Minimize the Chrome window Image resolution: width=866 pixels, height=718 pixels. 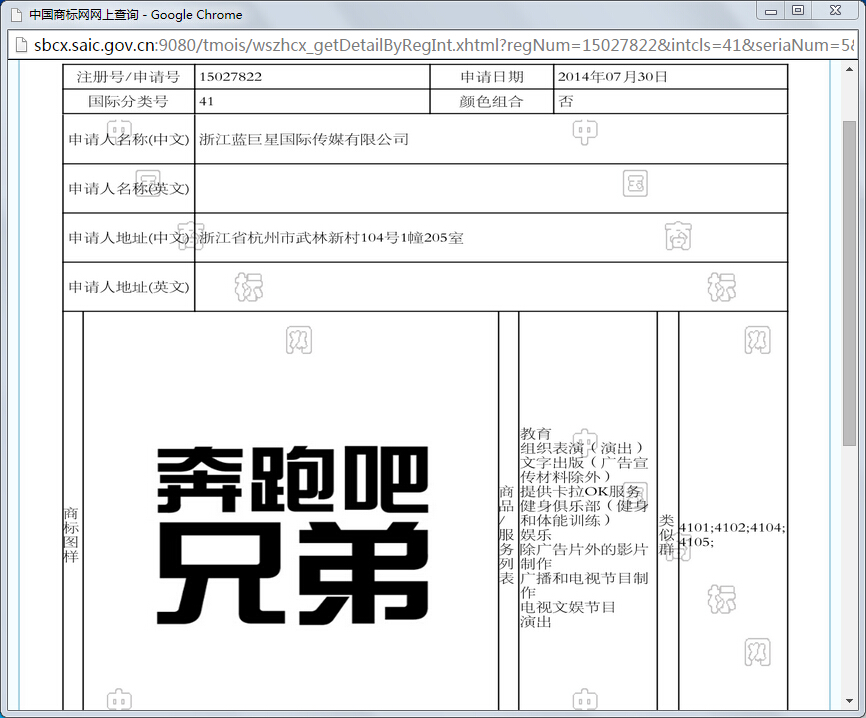771,11
